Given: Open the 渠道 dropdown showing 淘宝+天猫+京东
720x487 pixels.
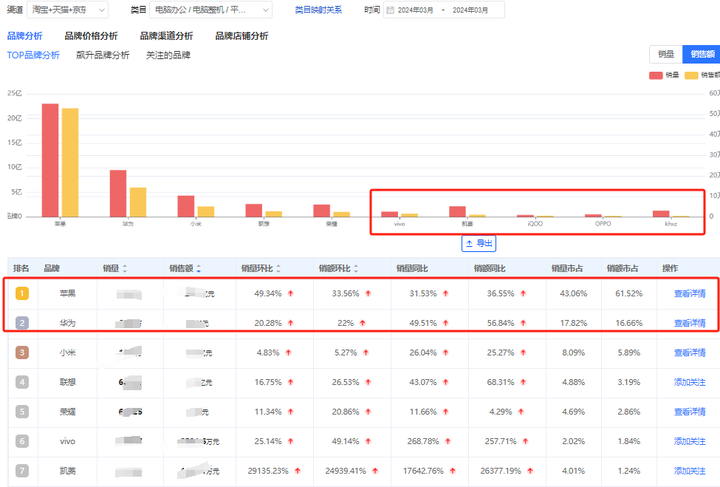Looking at the screenshot, I should (68, 10).
